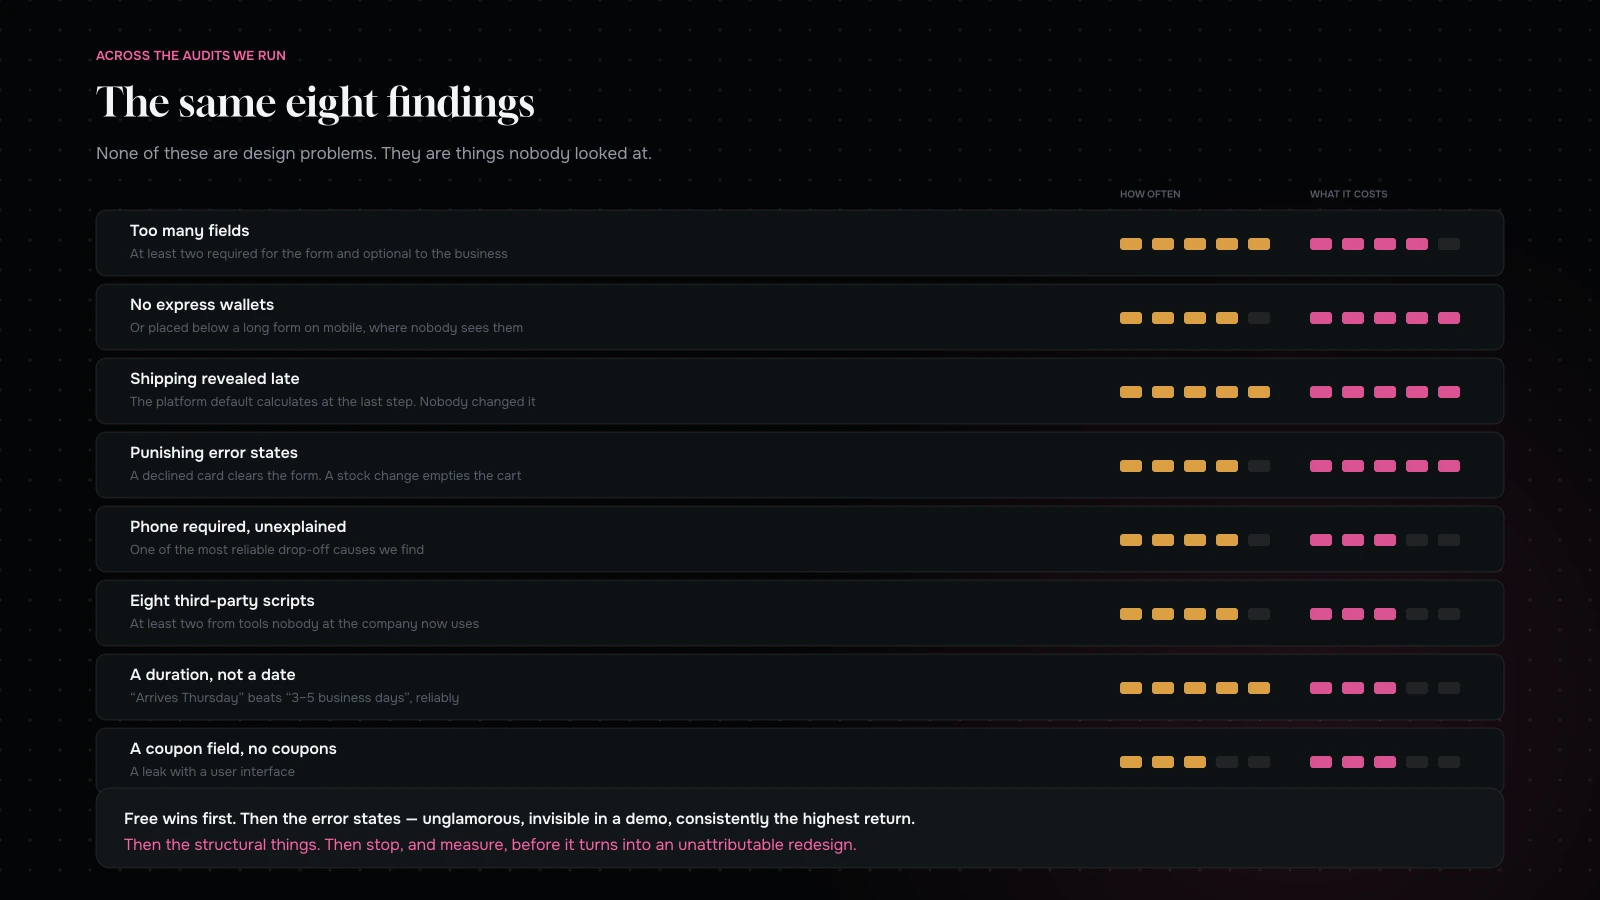Viewport: 1600px width, 900px height.
Task: Click the pink 'Then the structural things' sentence
Action: click(490, 845)
